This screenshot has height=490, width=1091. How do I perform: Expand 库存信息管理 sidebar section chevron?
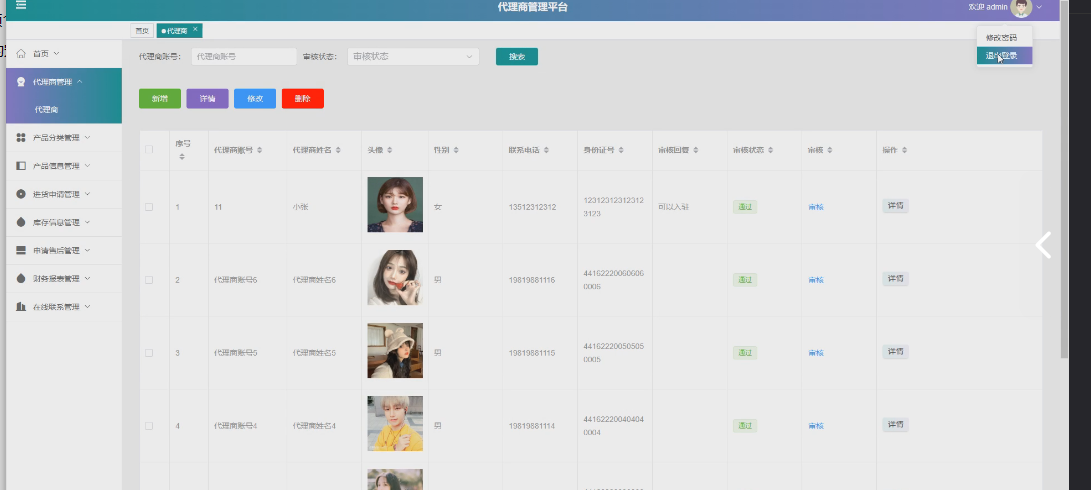tap(87, 222)
